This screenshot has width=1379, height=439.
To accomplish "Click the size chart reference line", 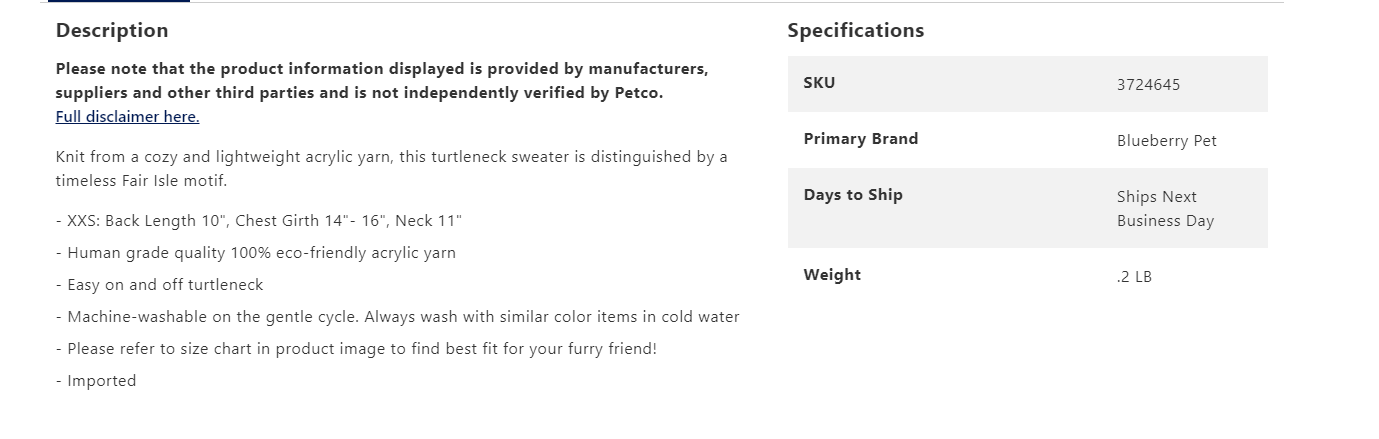I will [356, 349].
